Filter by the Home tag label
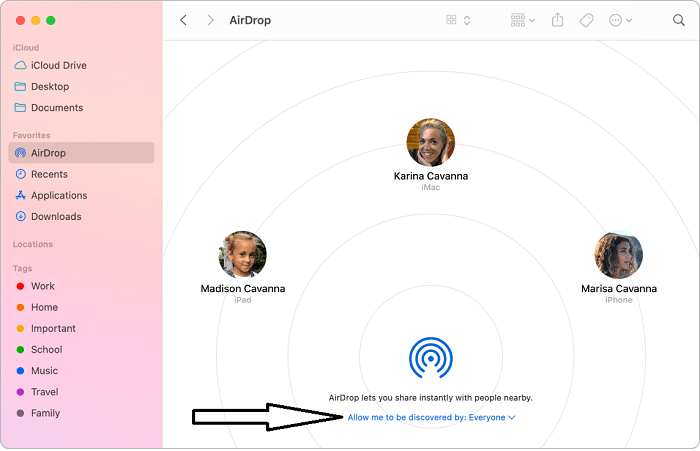 [x=44, y=307]
